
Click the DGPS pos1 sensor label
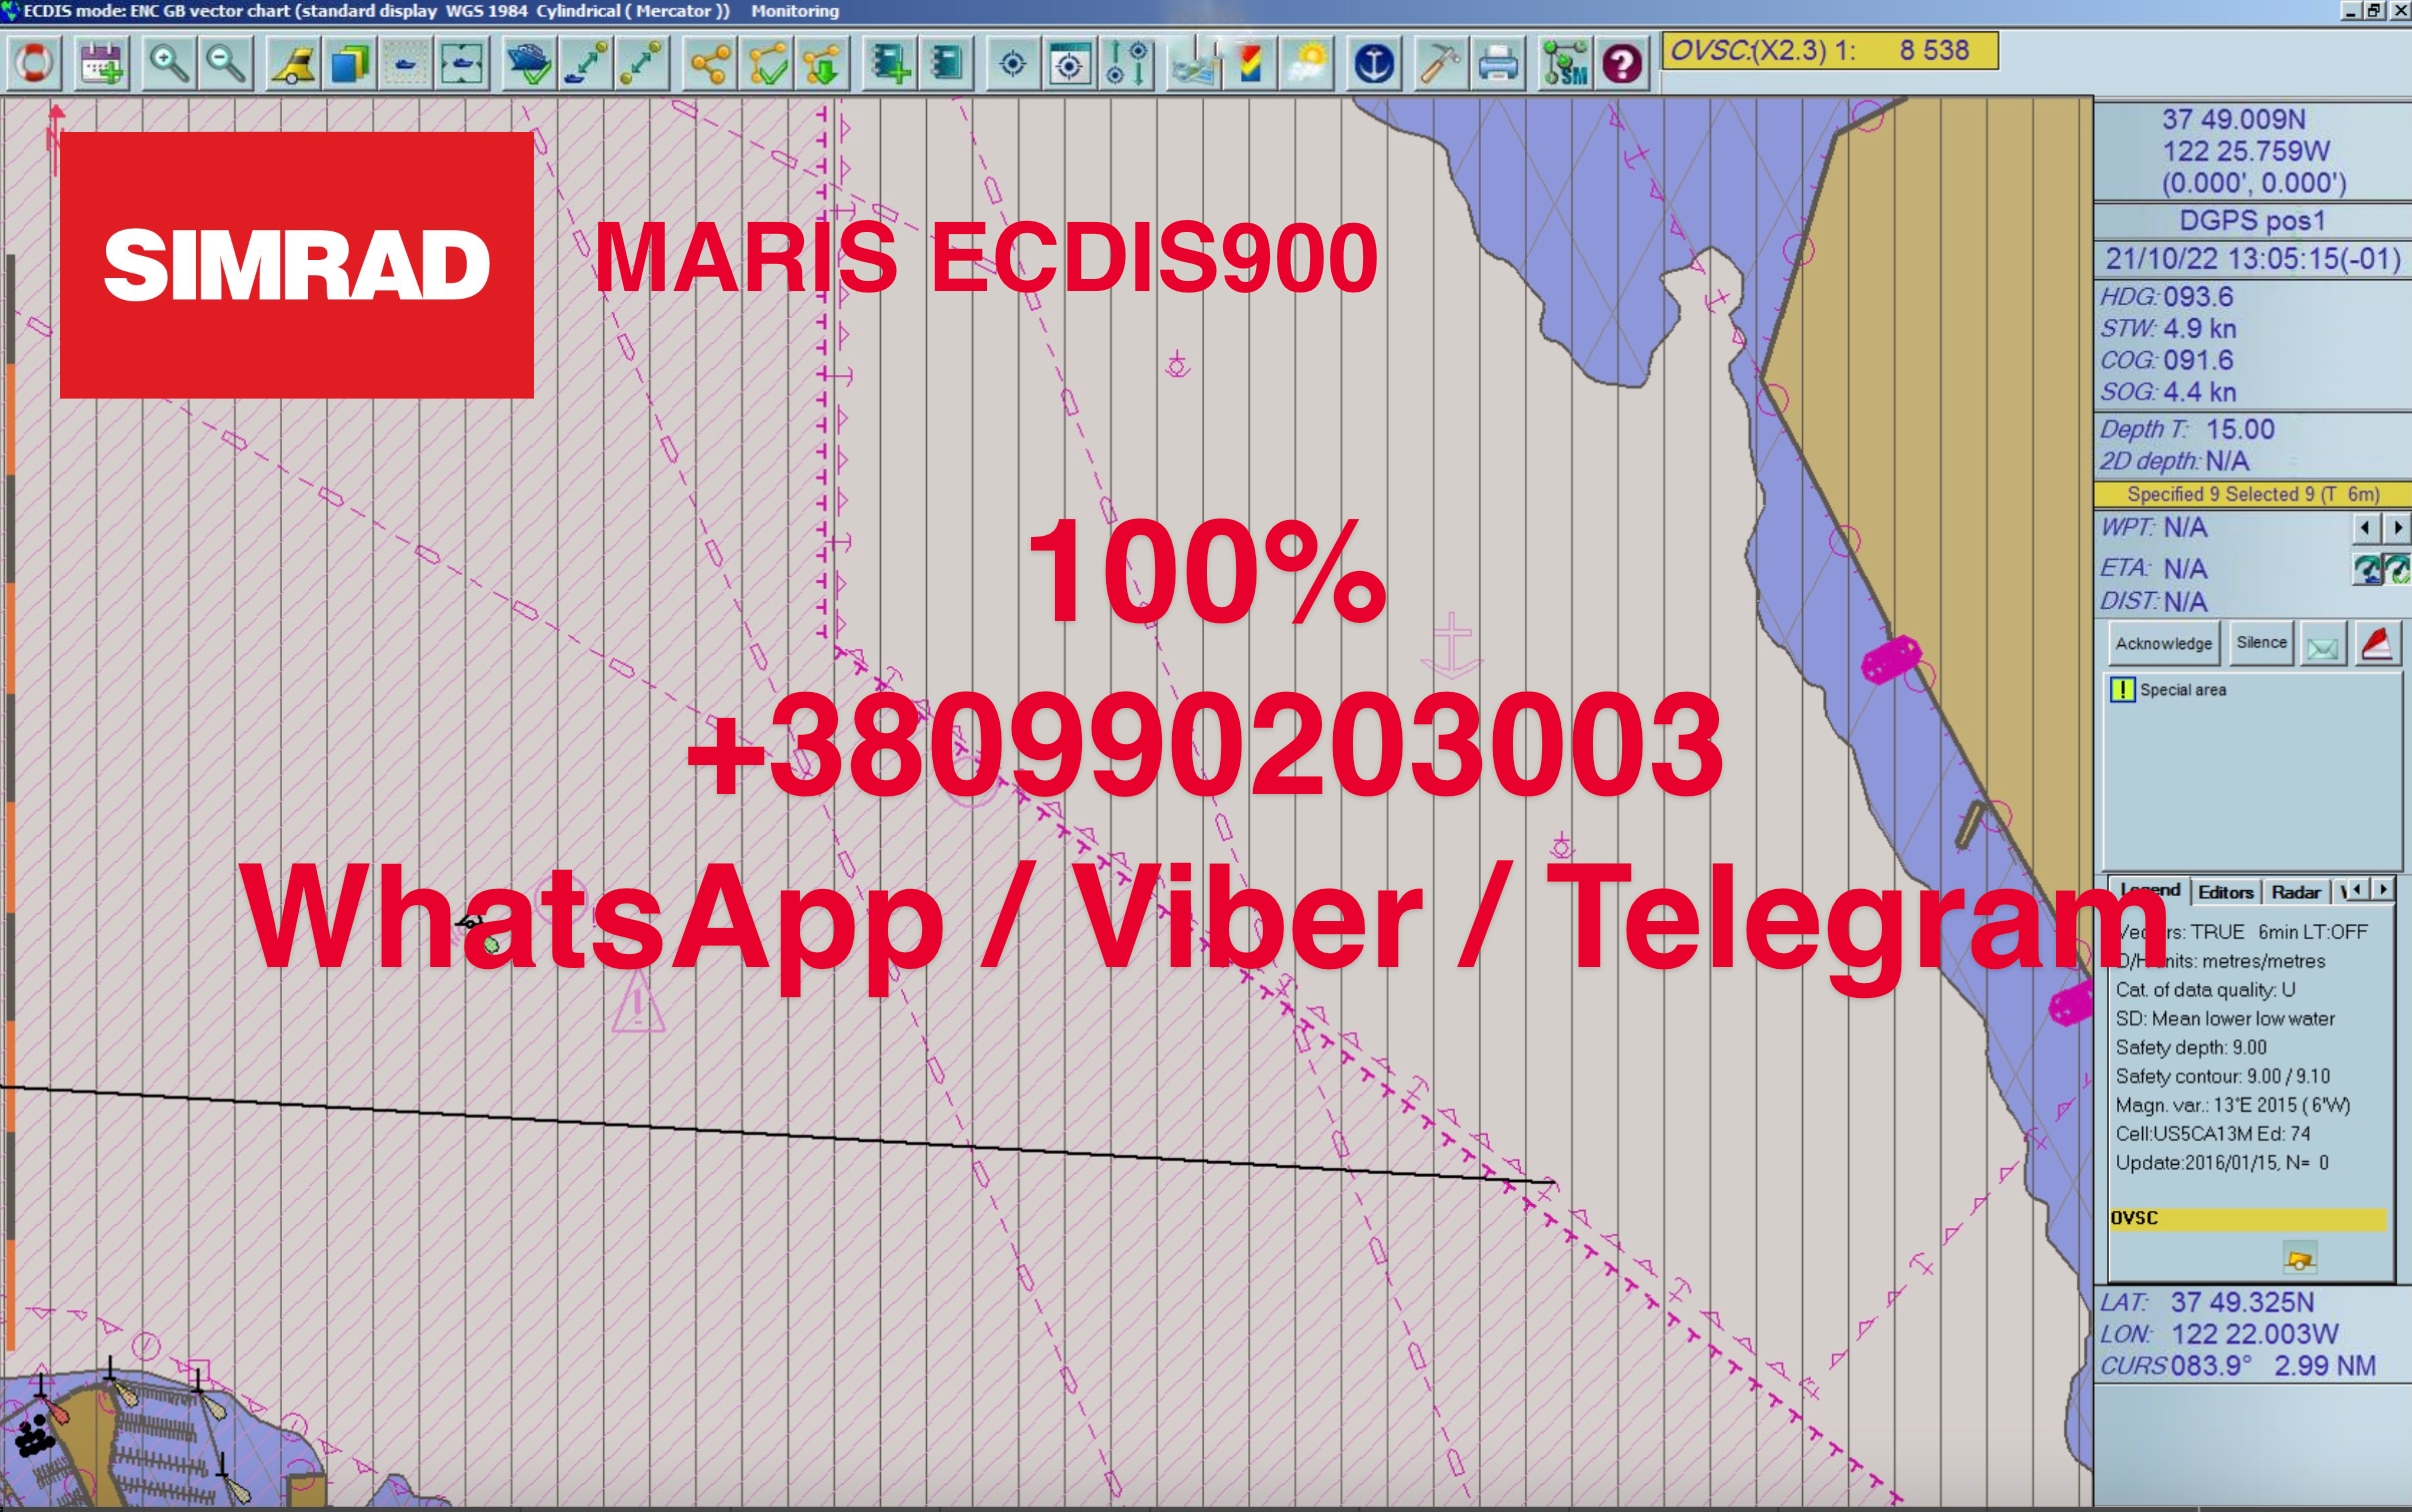tap(2252, 221)
